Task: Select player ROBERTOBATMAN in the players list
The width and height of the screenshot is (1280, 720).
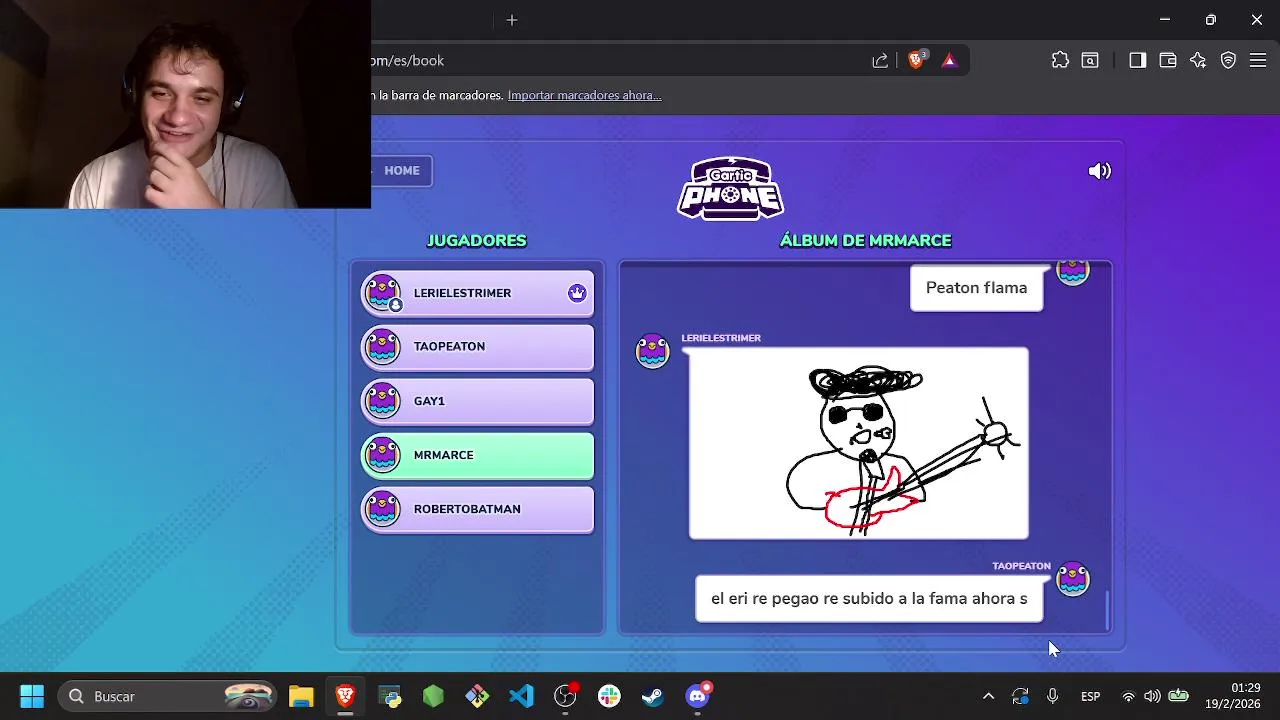Action: click(x=477, y=509)
